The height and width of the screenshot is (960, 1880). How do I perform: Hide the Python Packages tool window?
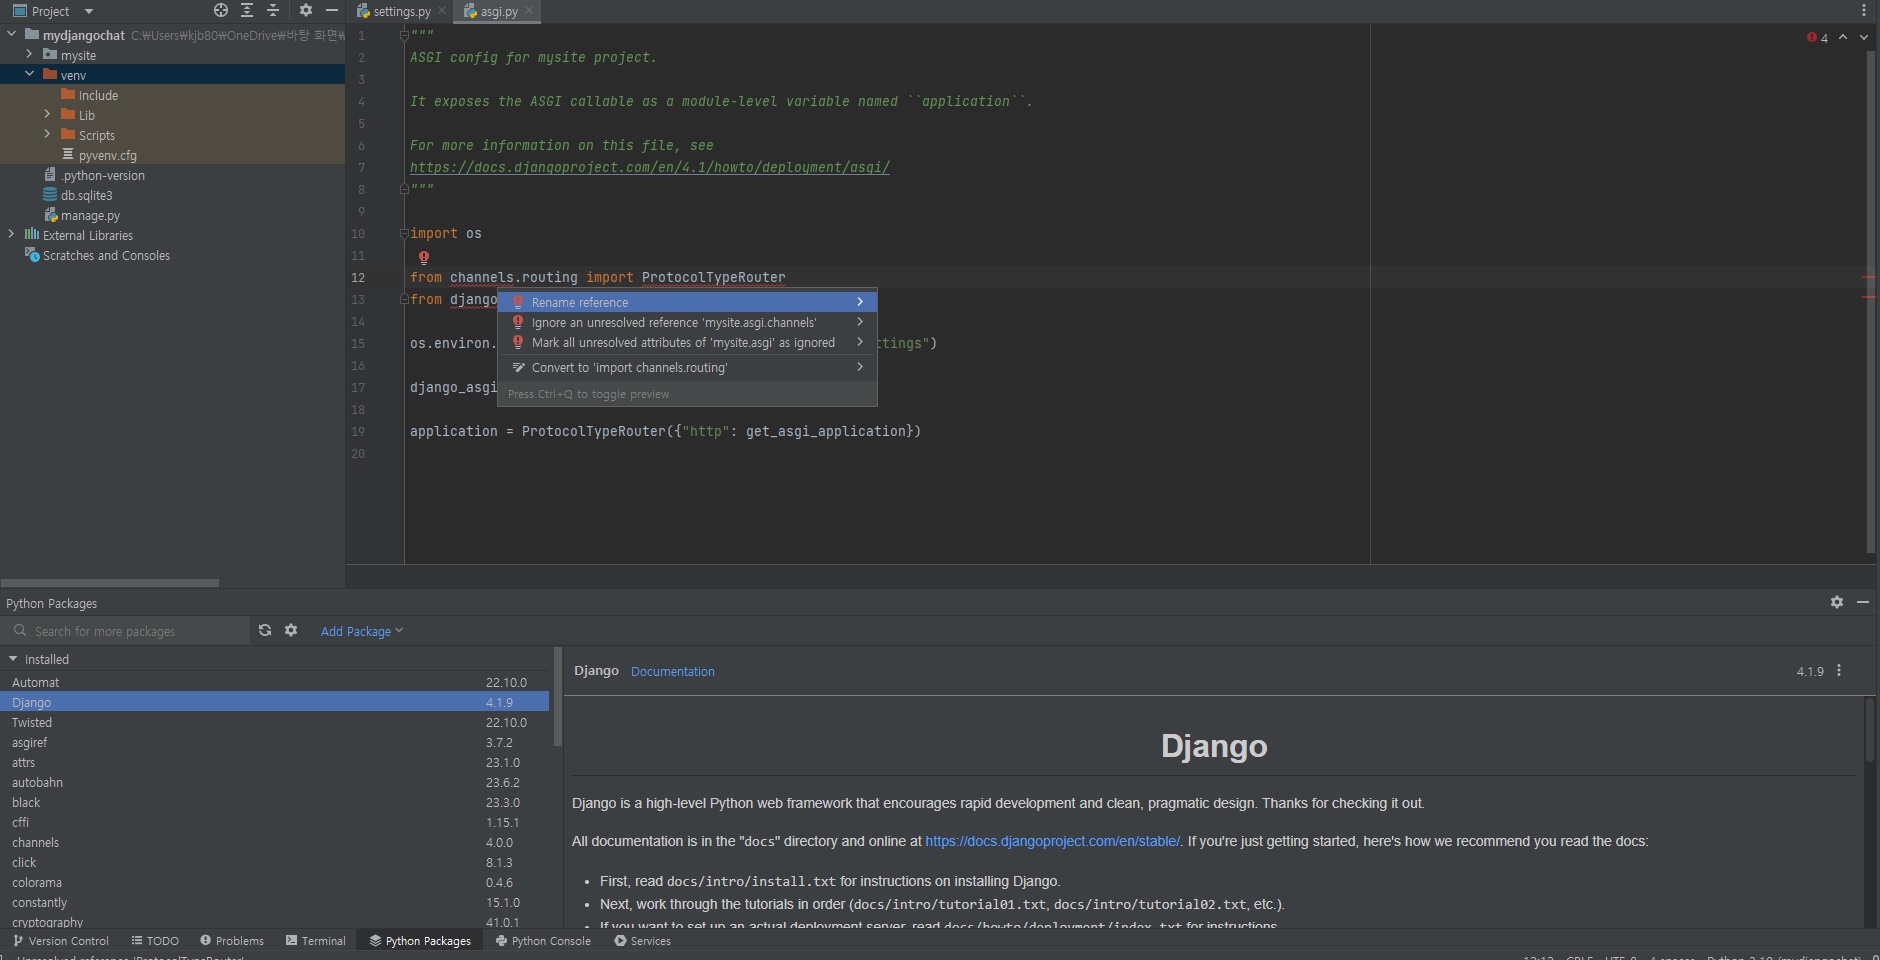pos(1863,602)
